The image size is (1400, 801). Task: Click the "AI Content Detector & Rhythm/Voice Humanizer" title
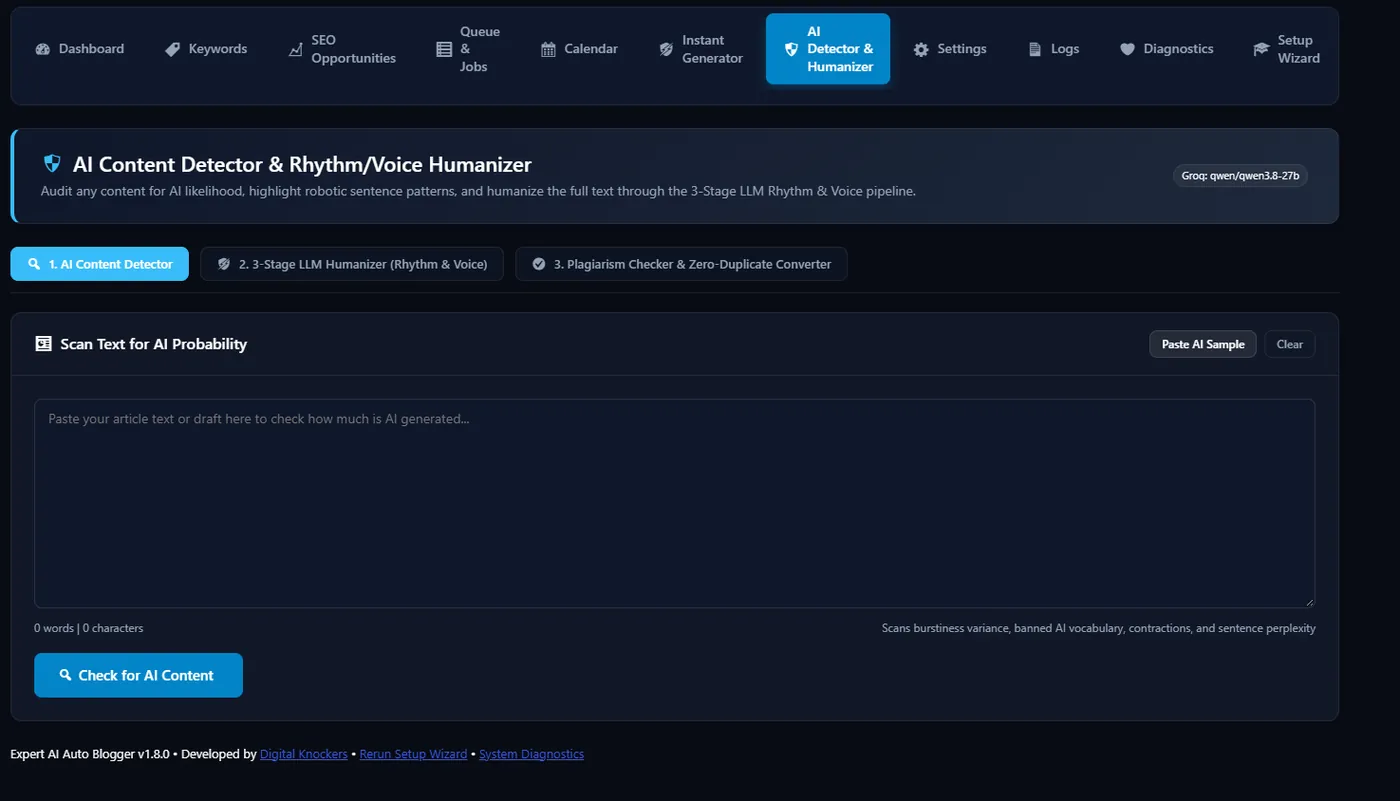click(302, 164)
